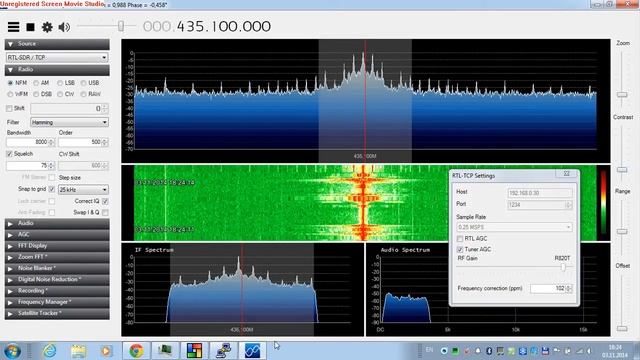Open Windows Explorer folder from taskbar
The image size is (640, 360).
(78, 351)
